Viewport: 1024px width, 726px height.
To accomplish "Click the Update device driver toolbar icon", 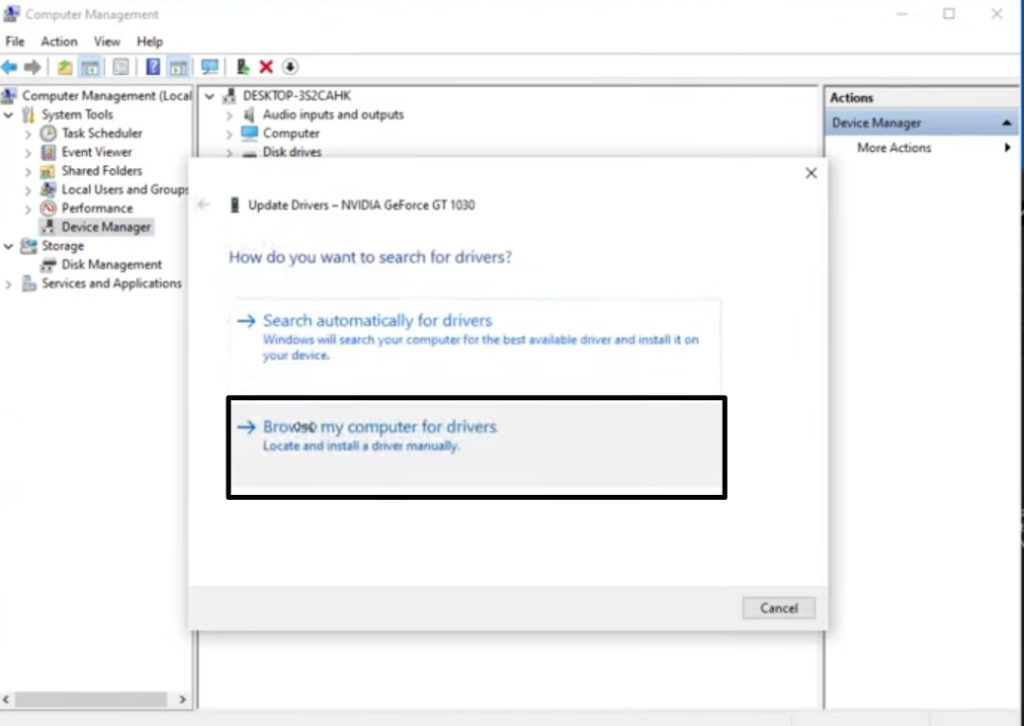I will (x=242, y=67).
